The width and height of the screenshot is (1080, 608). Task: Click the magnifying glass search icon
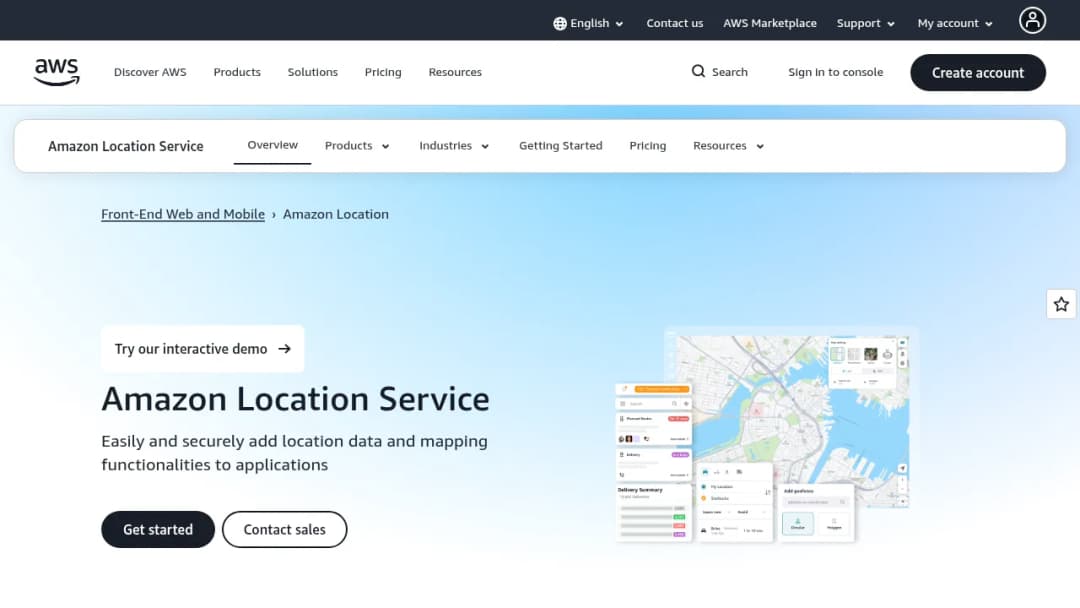click(698, 72)
